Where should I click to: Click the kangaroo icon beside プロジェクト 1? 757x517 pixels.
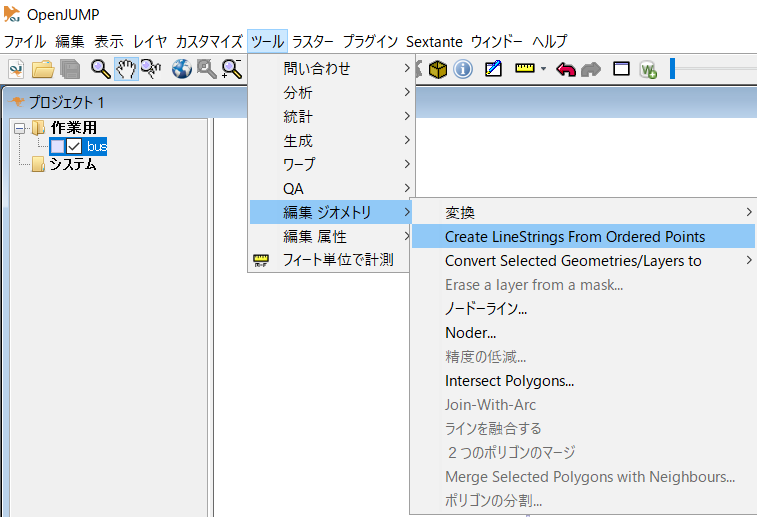tap(18, 102)
